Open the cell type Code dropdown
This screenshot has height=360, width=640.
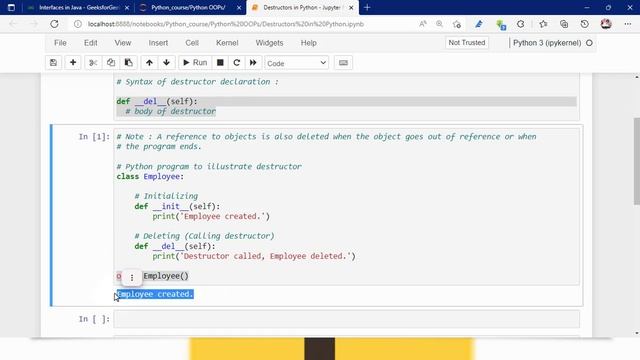tap(296, 63)
